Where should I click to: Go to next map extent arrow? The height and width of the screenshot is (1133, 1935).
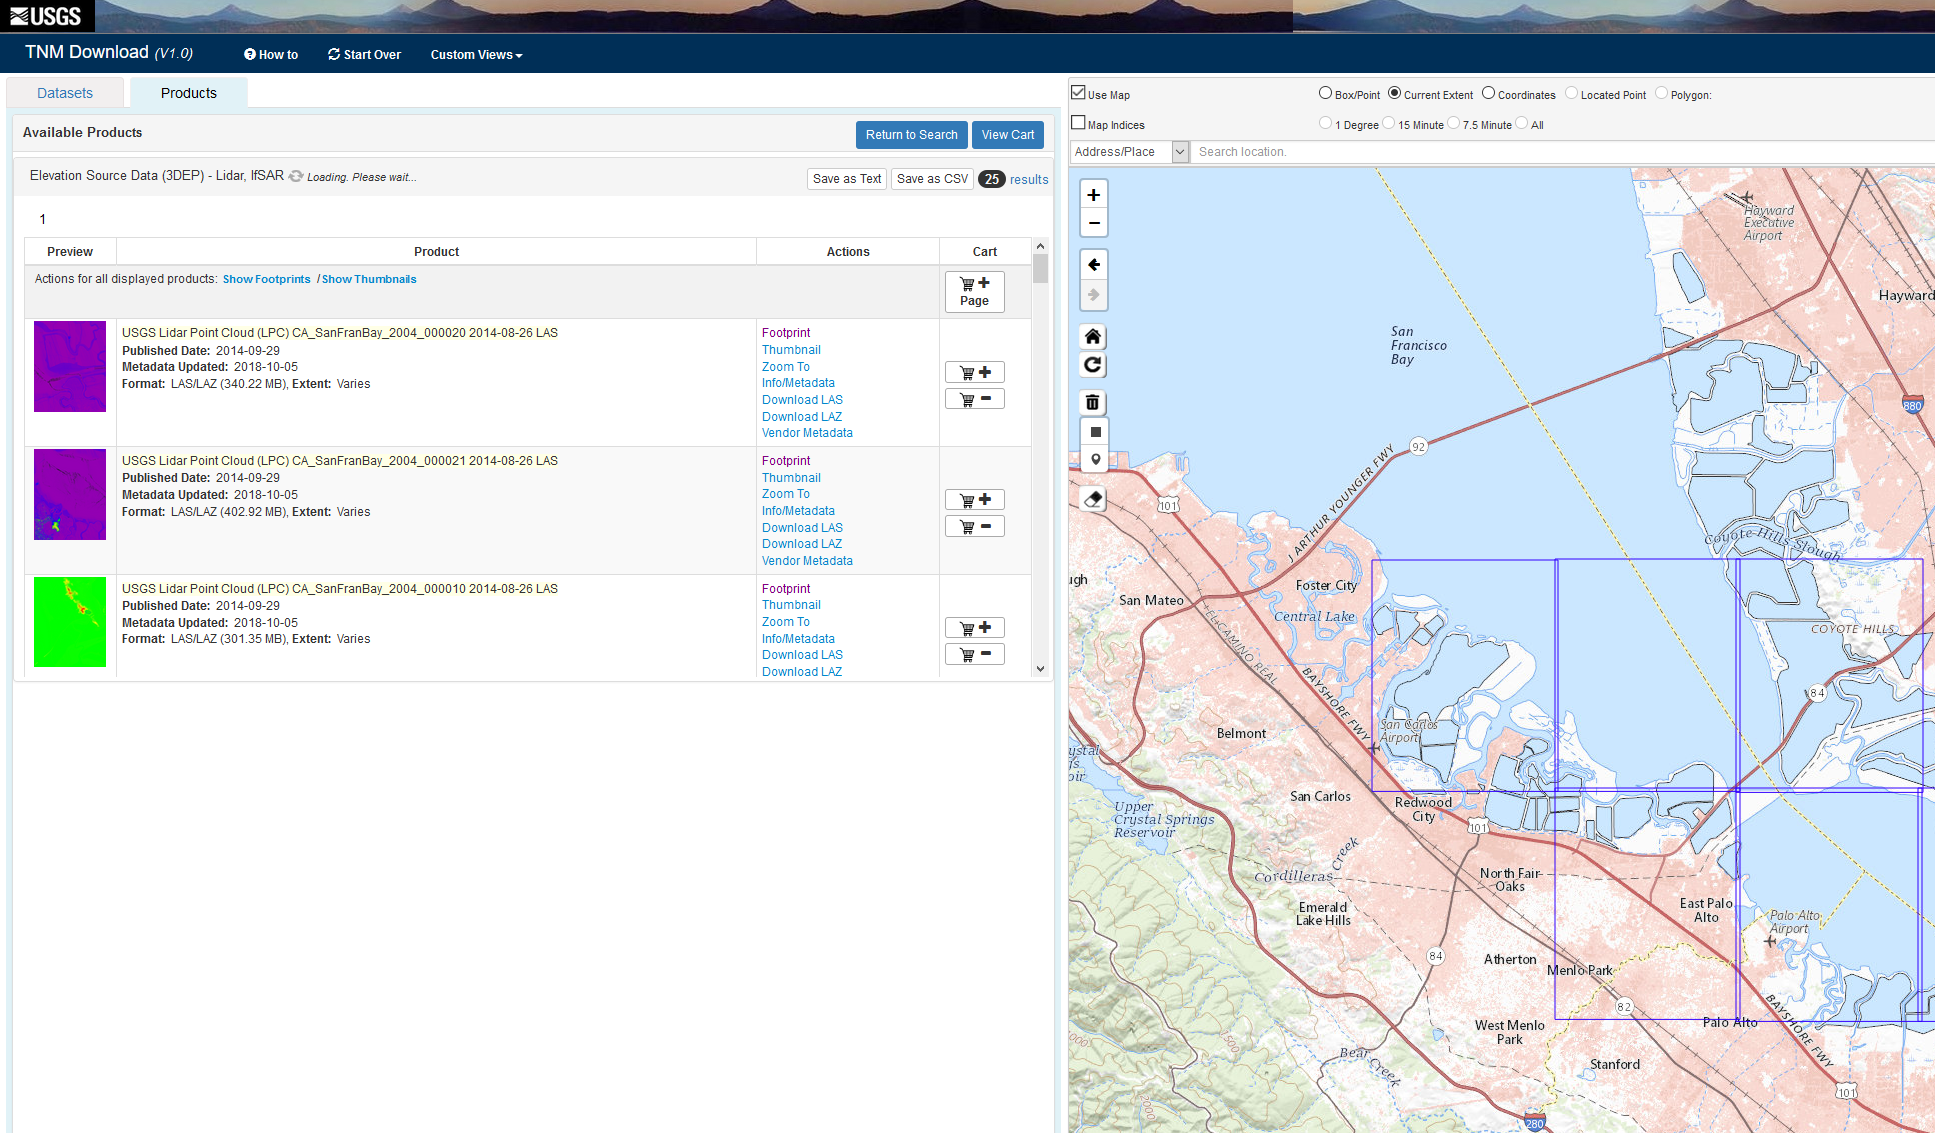point(1094,295)
